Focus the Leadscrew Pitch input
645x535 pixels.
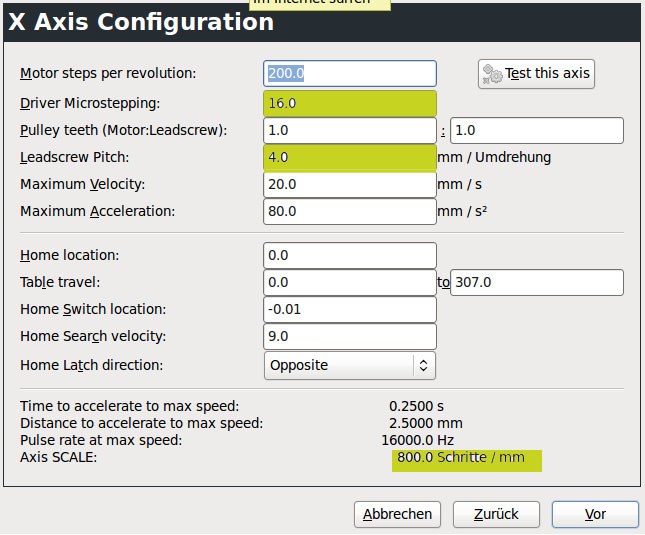[350, 158]
